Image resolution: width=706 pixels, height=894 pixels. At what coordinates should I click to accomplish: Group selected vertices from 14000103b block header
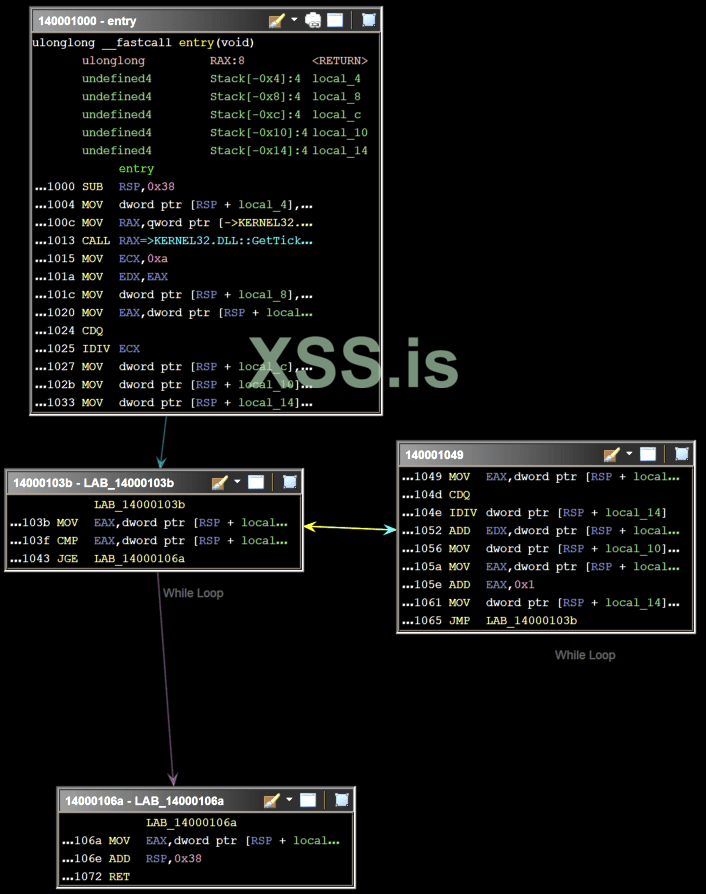[x=256, y=482]
